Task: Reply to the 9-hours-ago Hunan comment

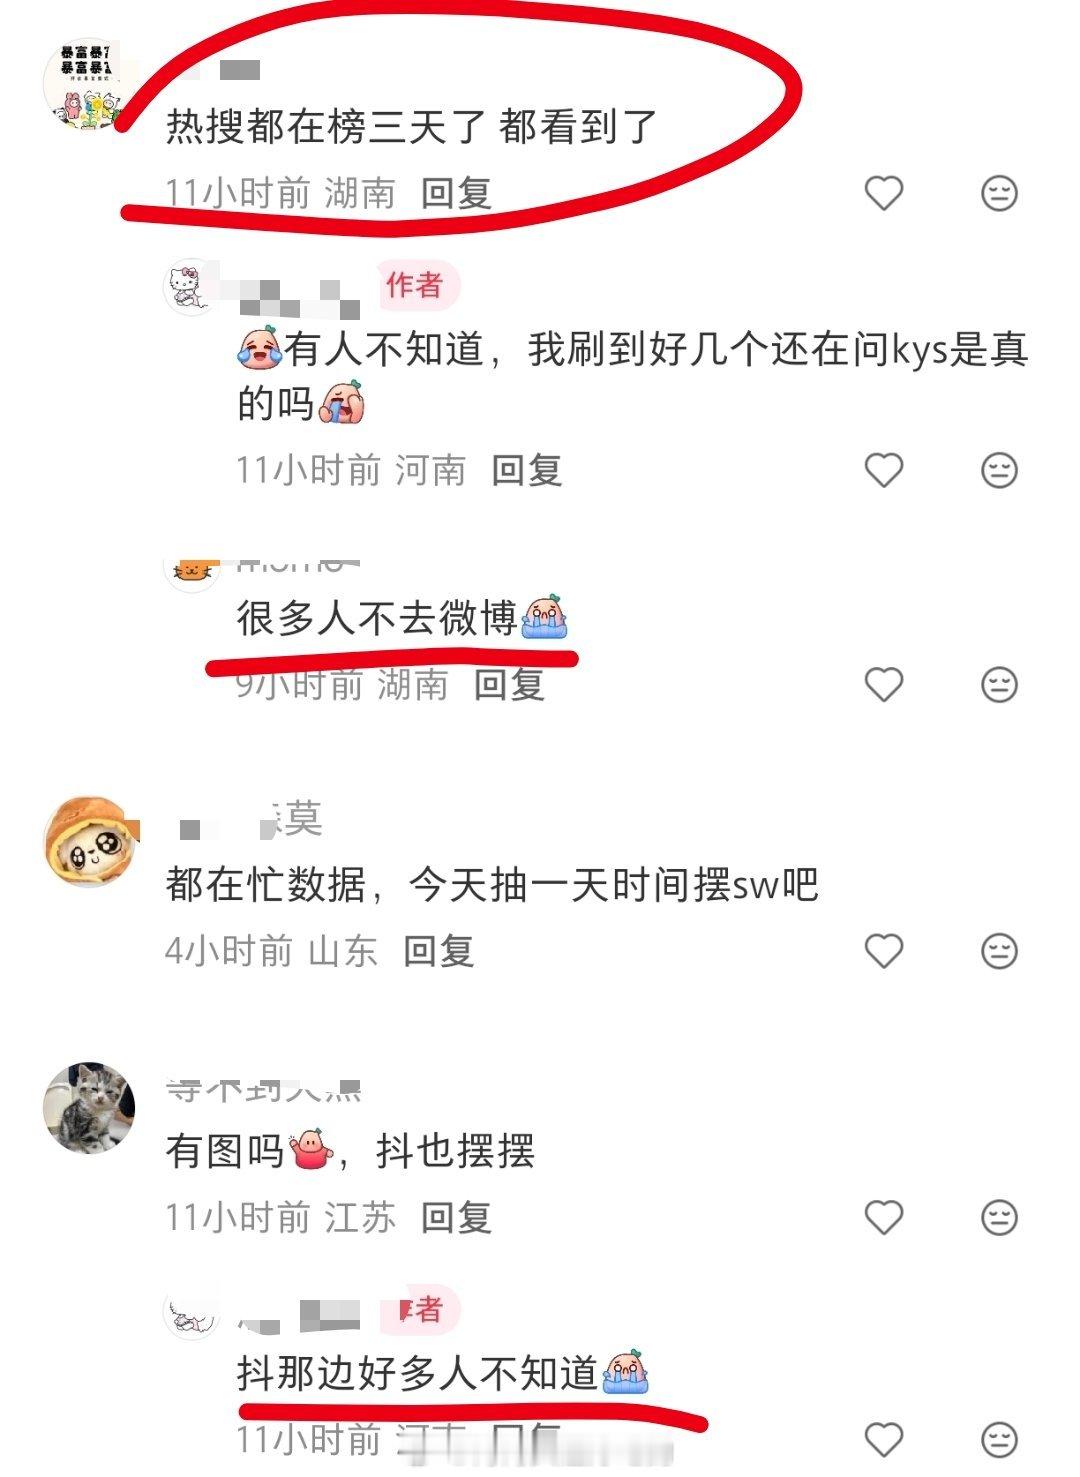Action: click(x=509, y=685)
